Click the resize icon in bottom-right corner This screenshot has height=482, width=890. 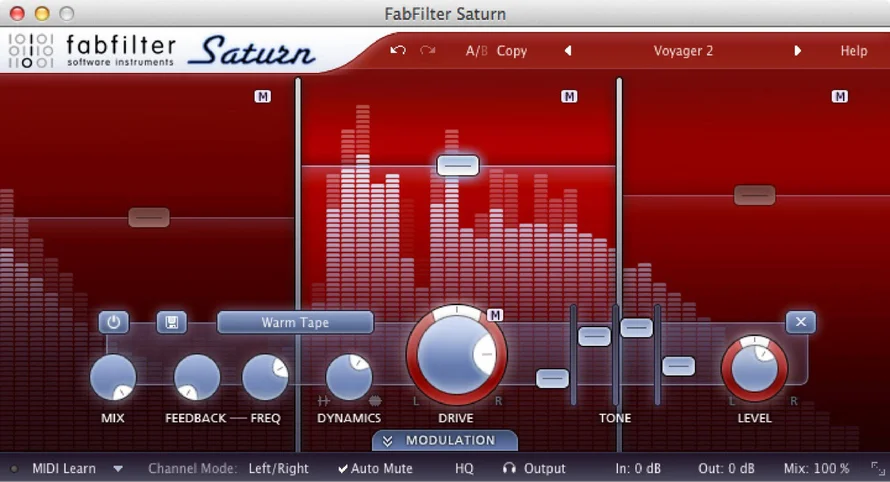click(x=878, y=468)
